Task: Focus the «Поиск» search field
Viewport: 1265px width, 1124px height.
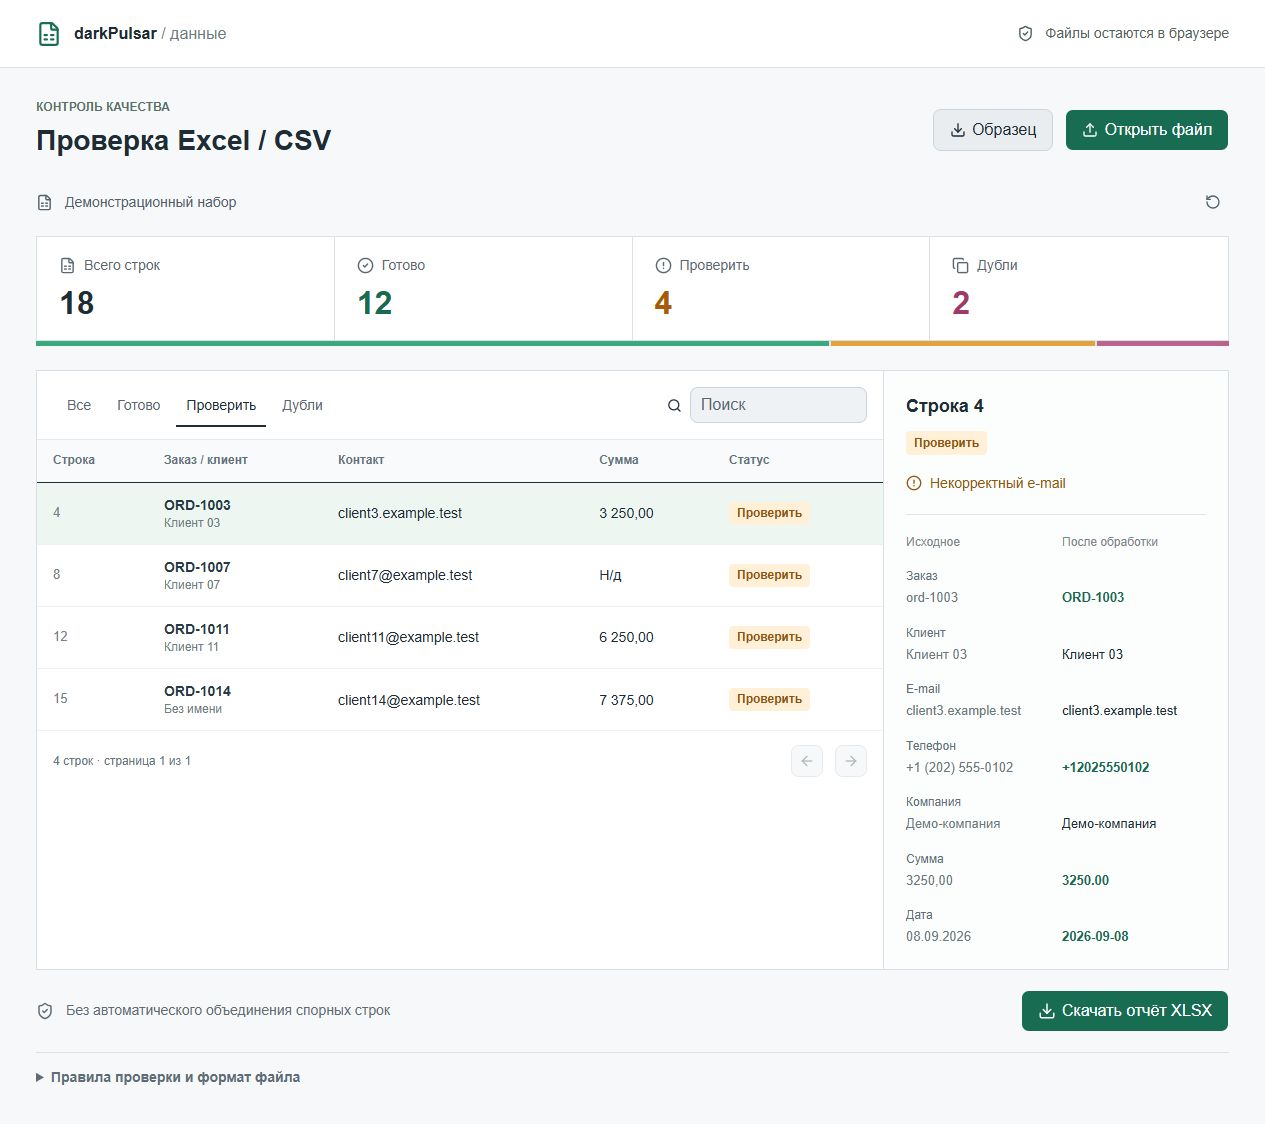Action: pyautogui.click(x=778, y=405)
